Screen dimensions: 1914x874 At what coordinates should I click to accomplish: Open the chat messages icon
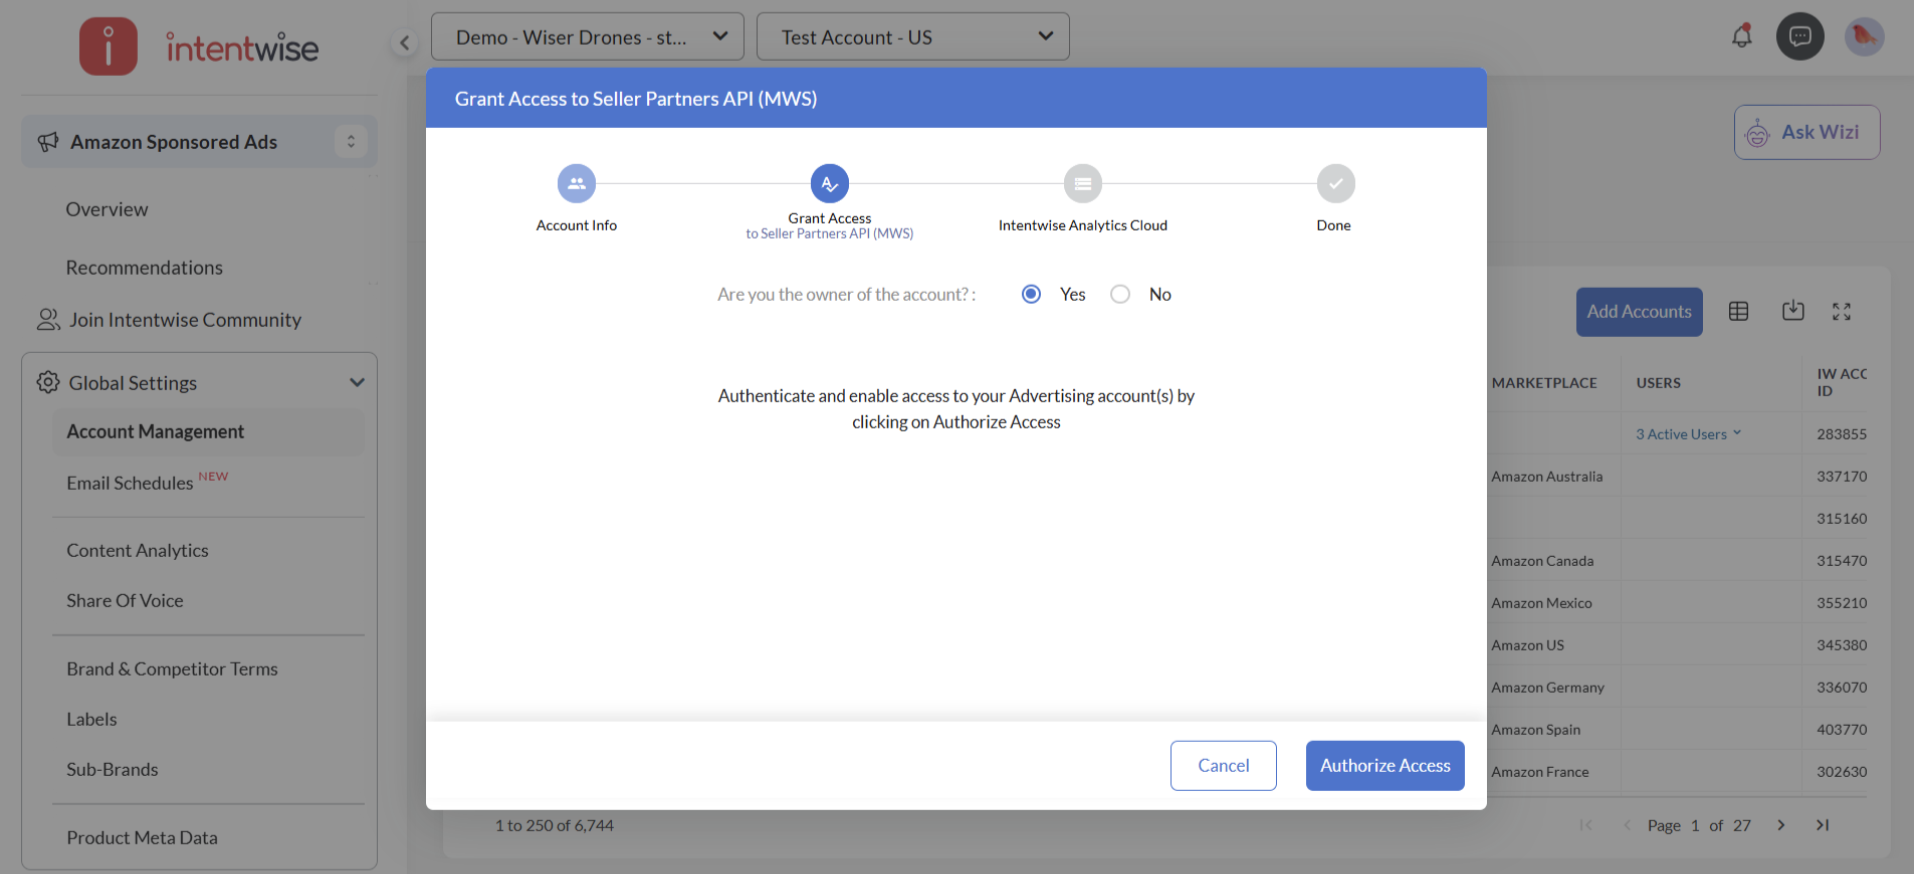(x=1799, y=37)
